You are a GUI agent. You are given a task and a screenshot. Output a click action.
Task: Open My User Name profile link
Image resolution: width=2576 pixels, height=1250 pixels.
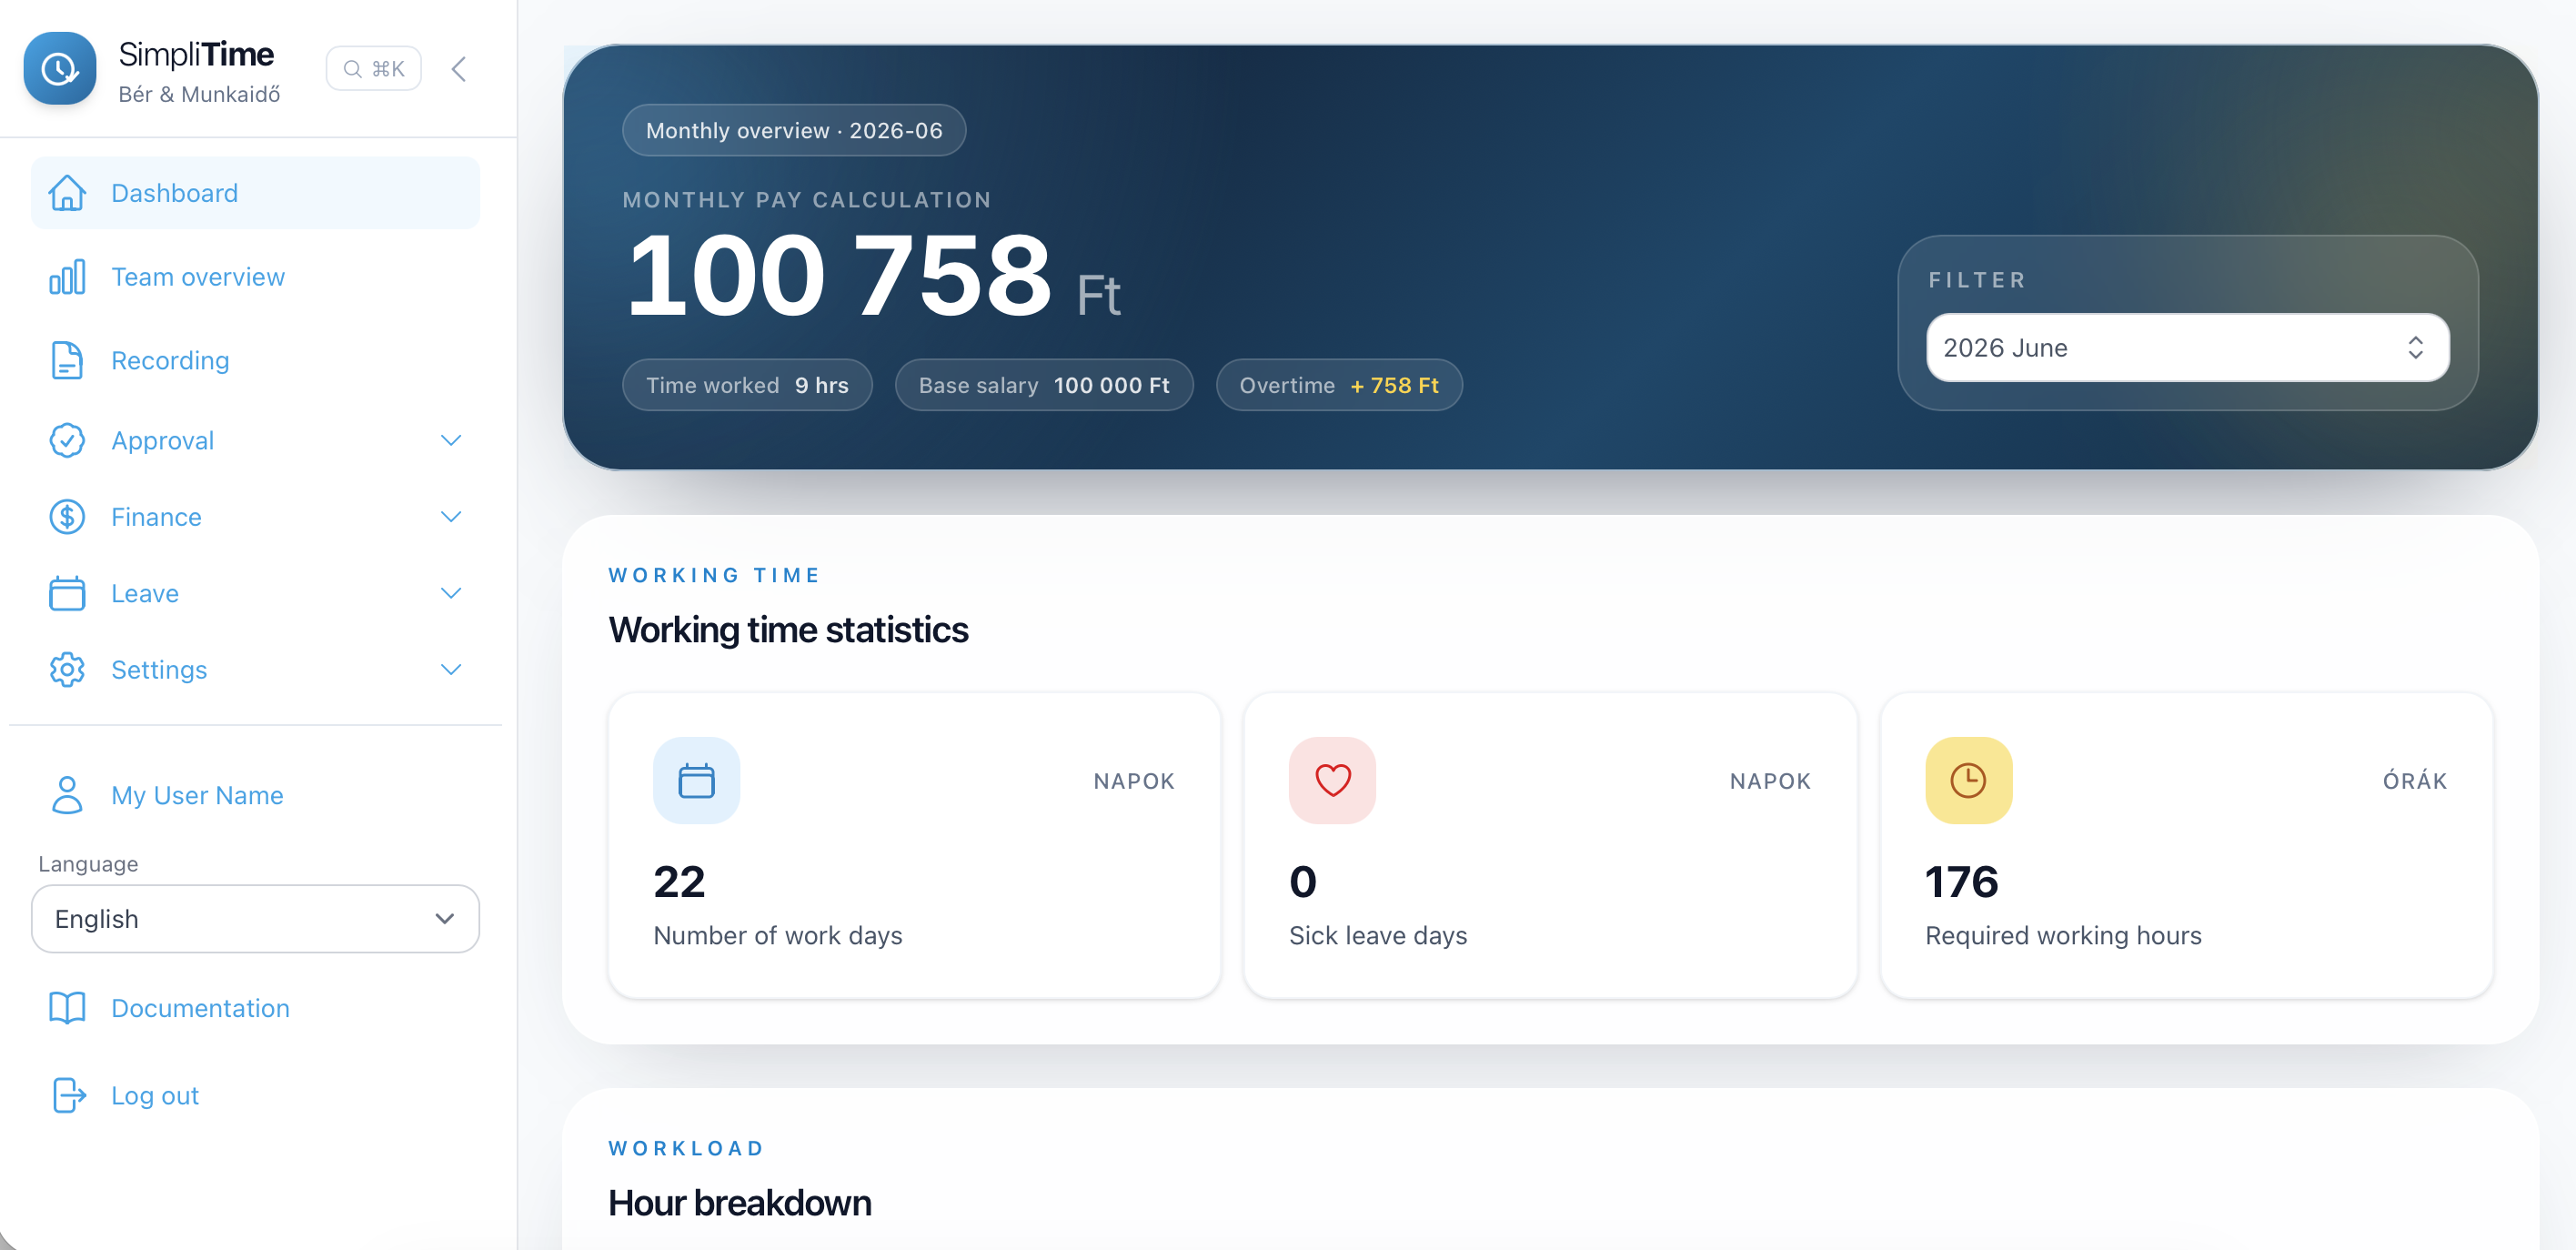point(197,795)
